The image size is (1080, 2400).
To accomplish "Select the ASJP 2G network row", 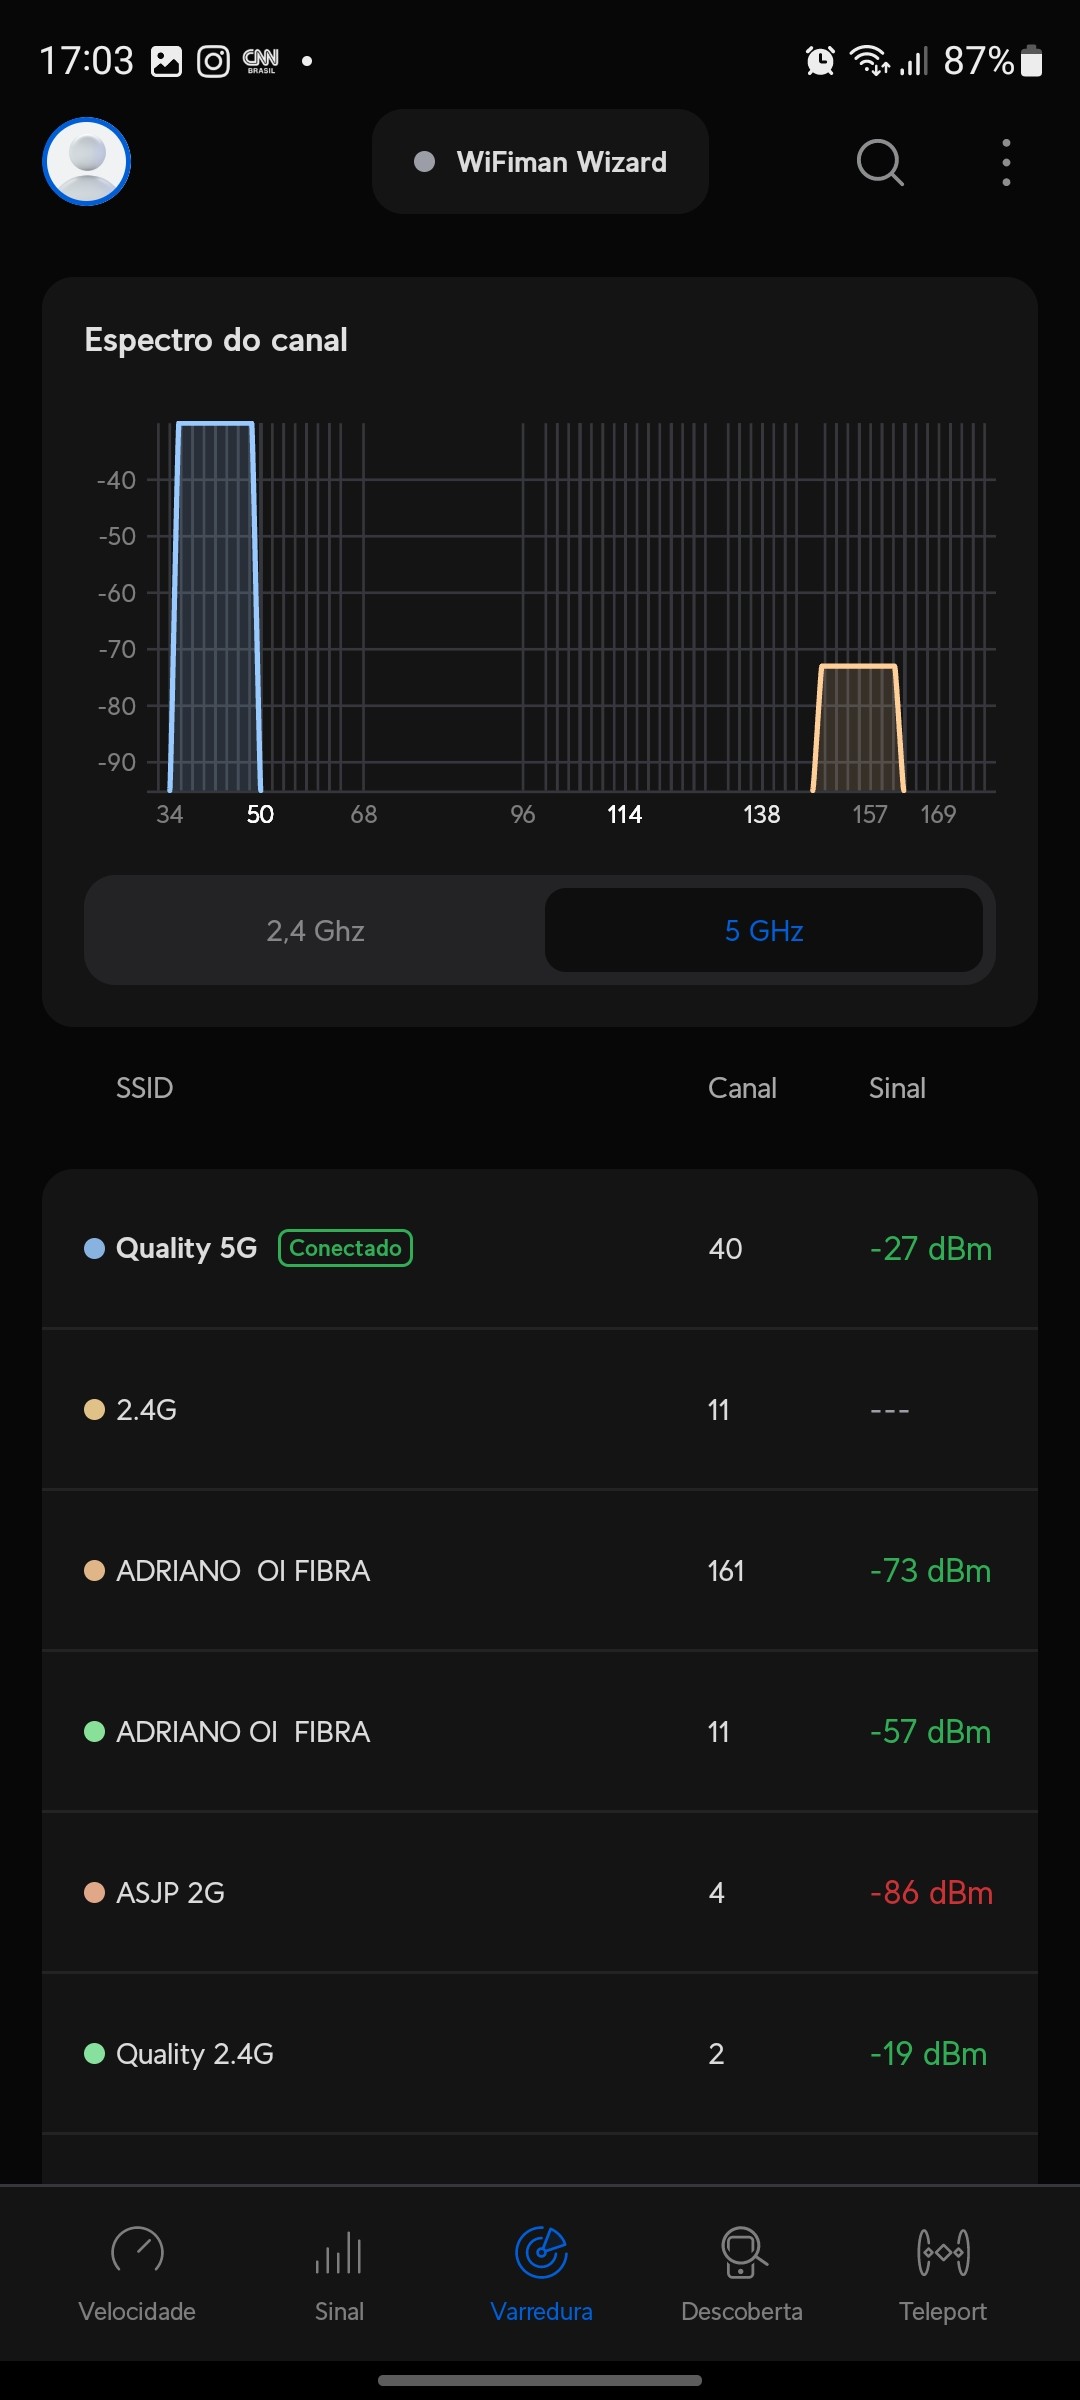I will pyautogui.click(x=540, y=1893).
